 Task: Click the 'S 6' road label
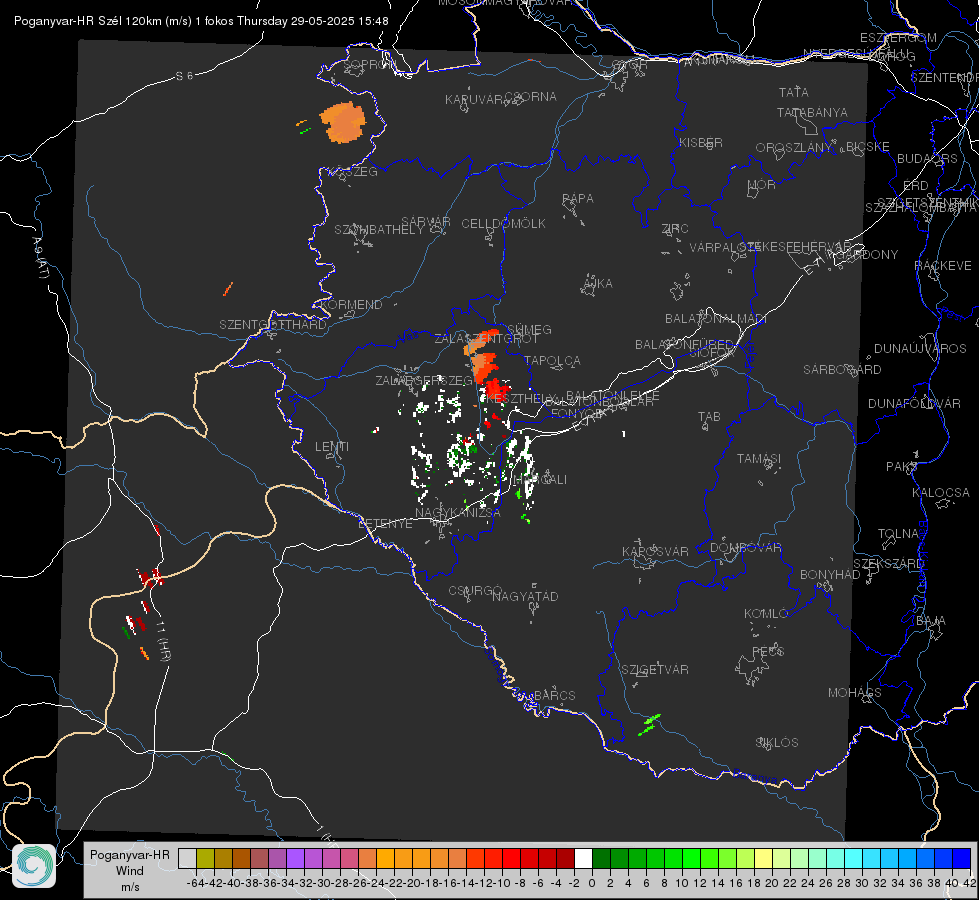(x=184, y=76)
